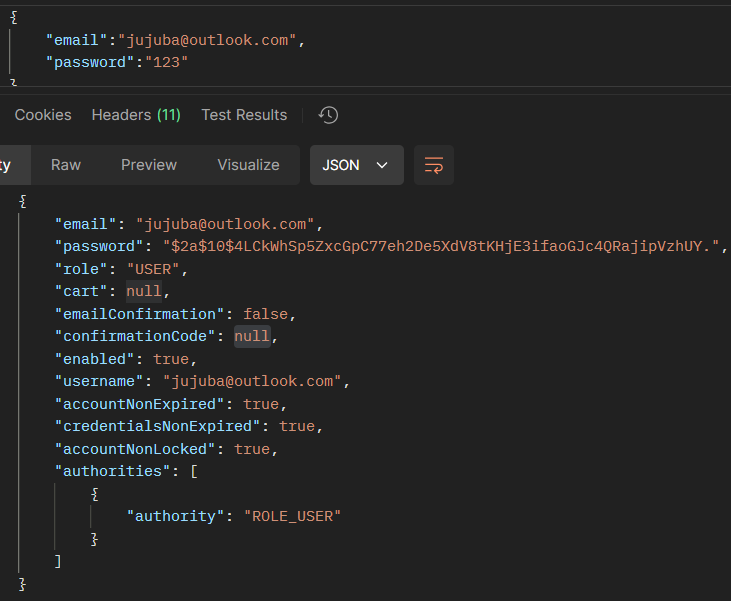Click the "credentialsNonExpired" key
The image size is (731, 601).
tap(158, 426)
